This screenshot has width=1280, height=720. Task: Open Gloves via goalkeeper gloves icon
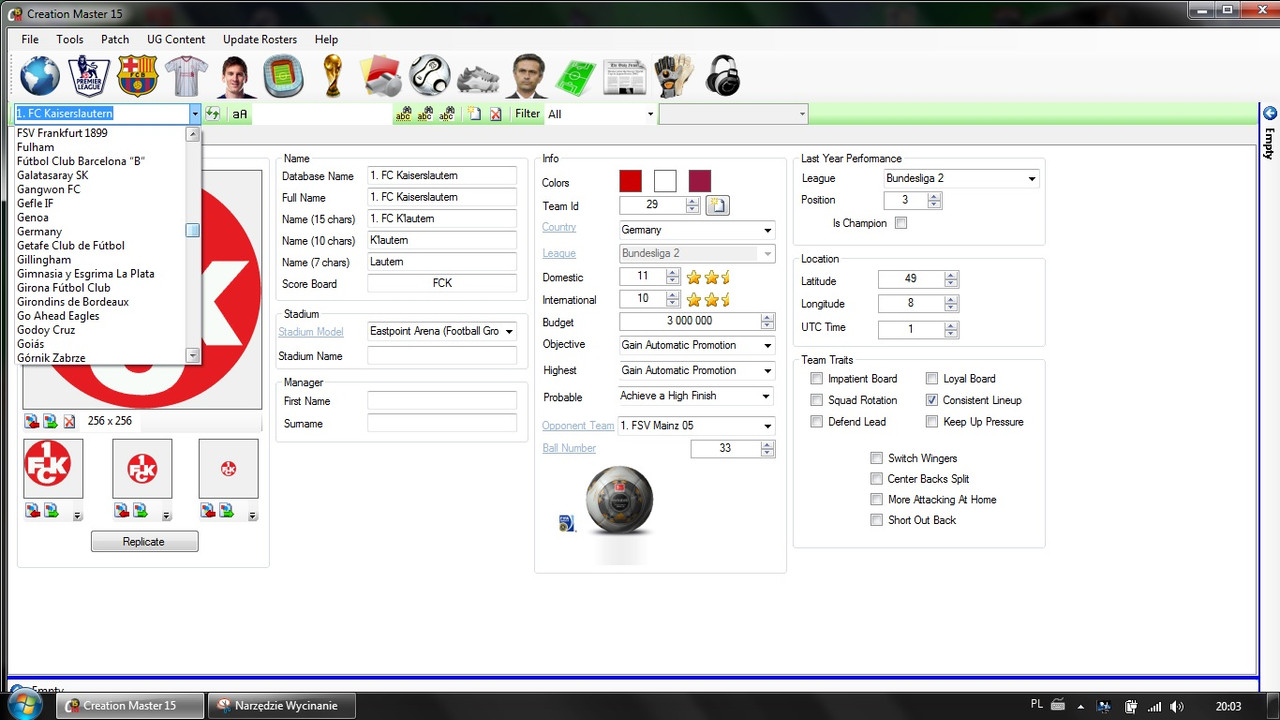coord(673,76)
